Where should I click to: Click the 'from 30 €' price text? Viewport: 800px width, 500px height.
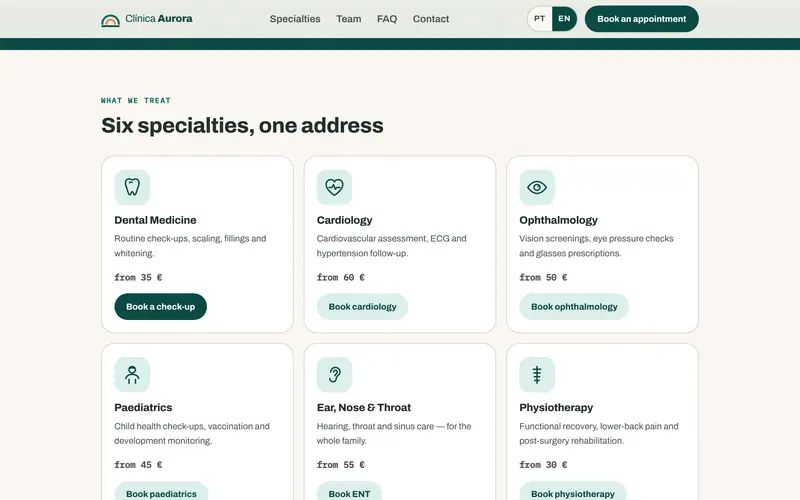tap(543, 464)
